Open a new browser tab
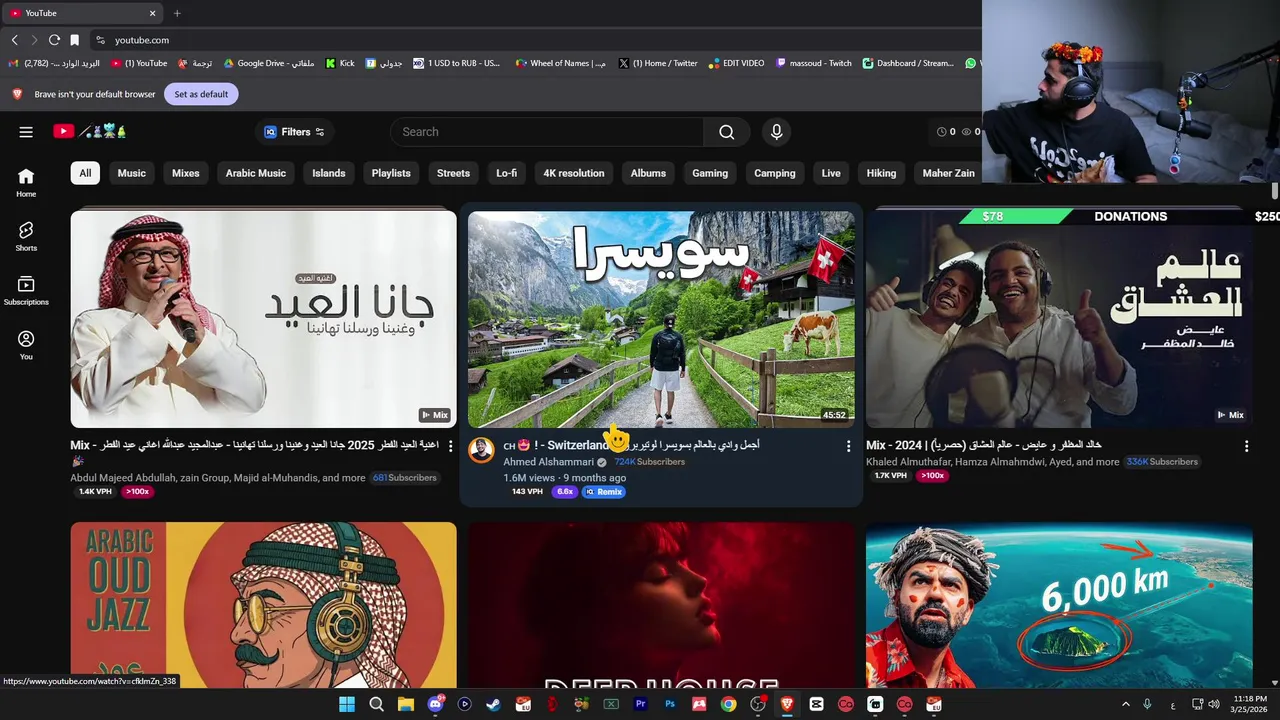1280x720 pixels. point(177,13)
